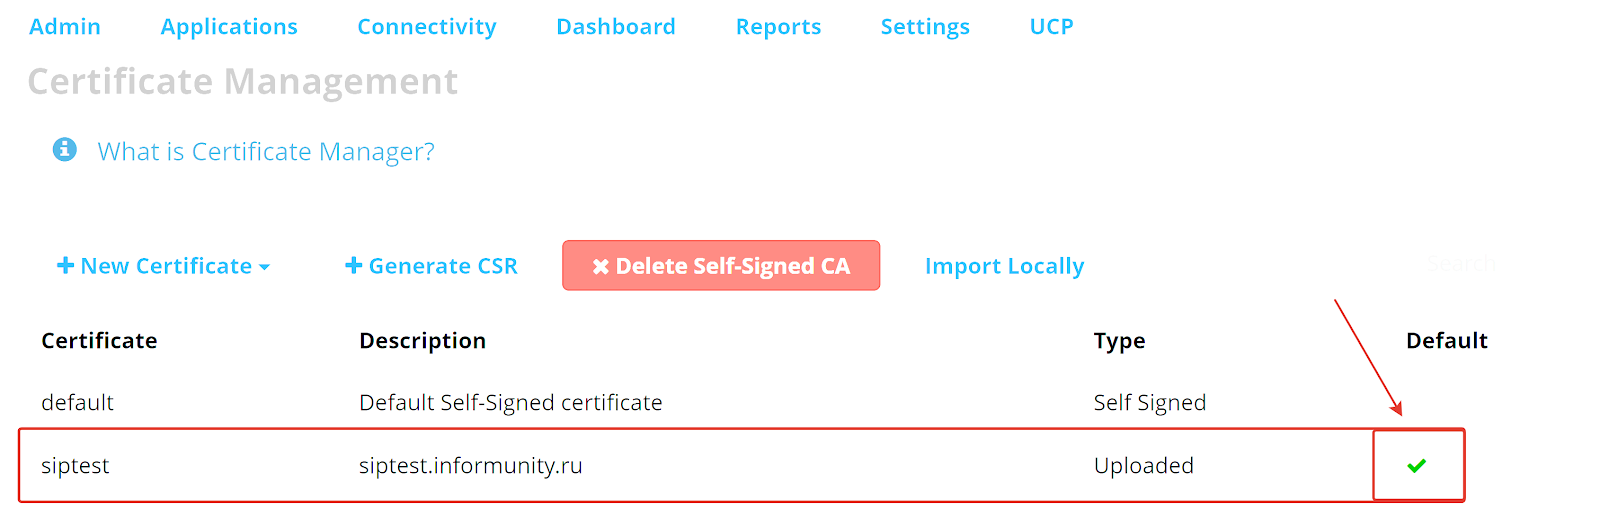Viewport: 1600px width, 528px height.
Task: Open the Settings menu
Action: tap(925, 27)
